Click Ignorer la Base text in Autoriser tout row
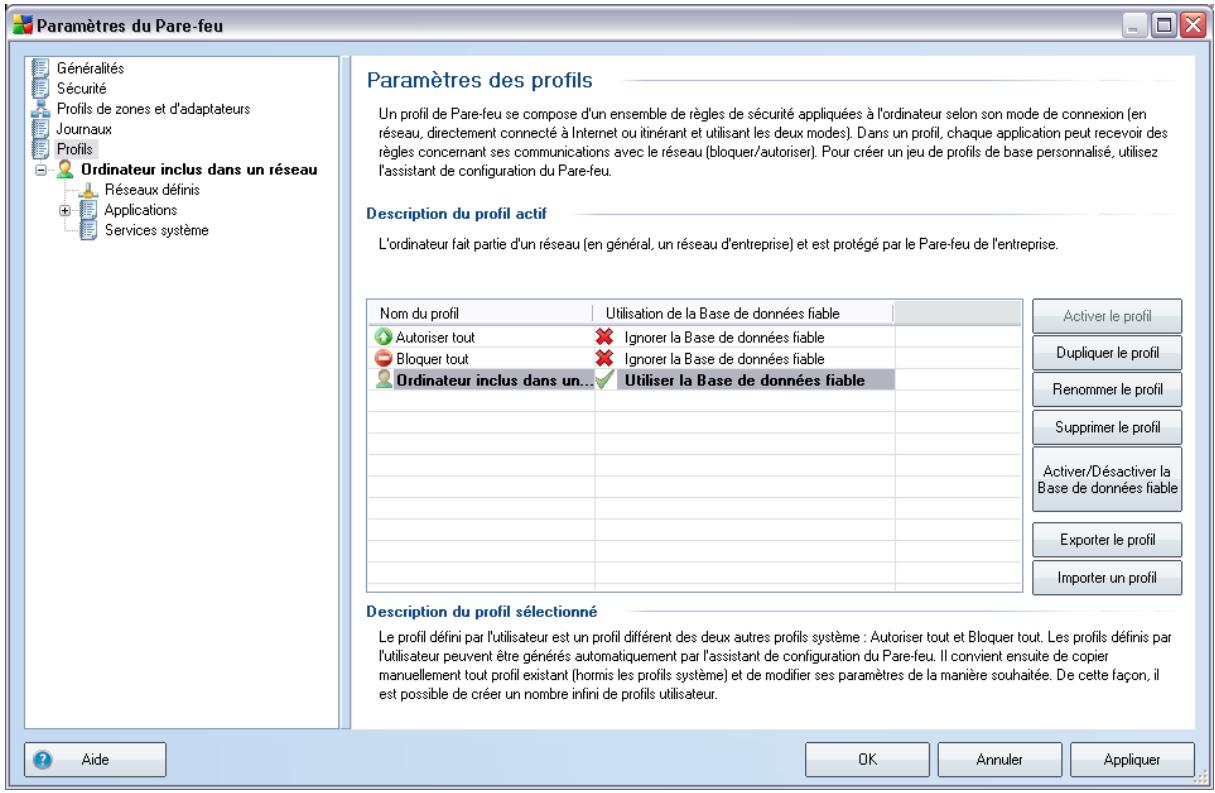 coord(724,337)
